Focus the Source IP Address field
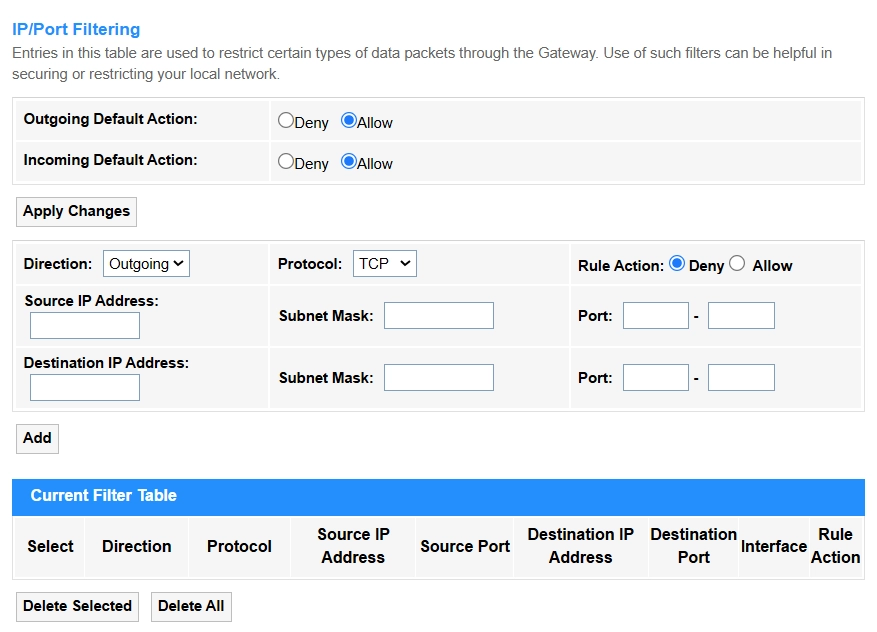877x632 pixels. [x=85, y=326]
